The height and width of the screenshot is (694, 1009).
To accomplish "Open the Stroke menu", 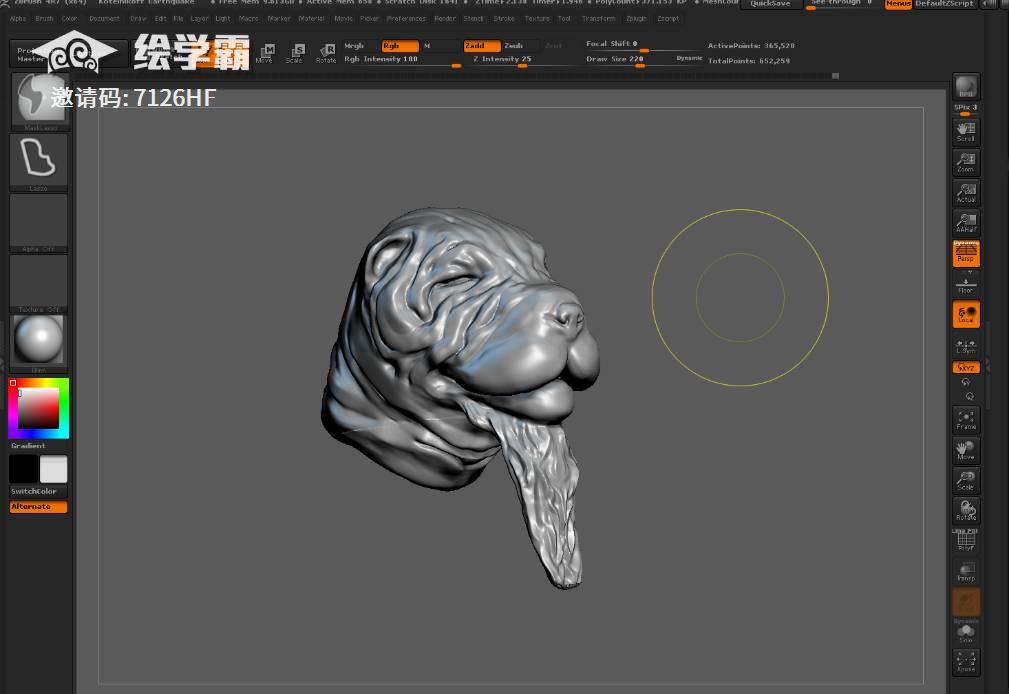I will coord(504,19).
